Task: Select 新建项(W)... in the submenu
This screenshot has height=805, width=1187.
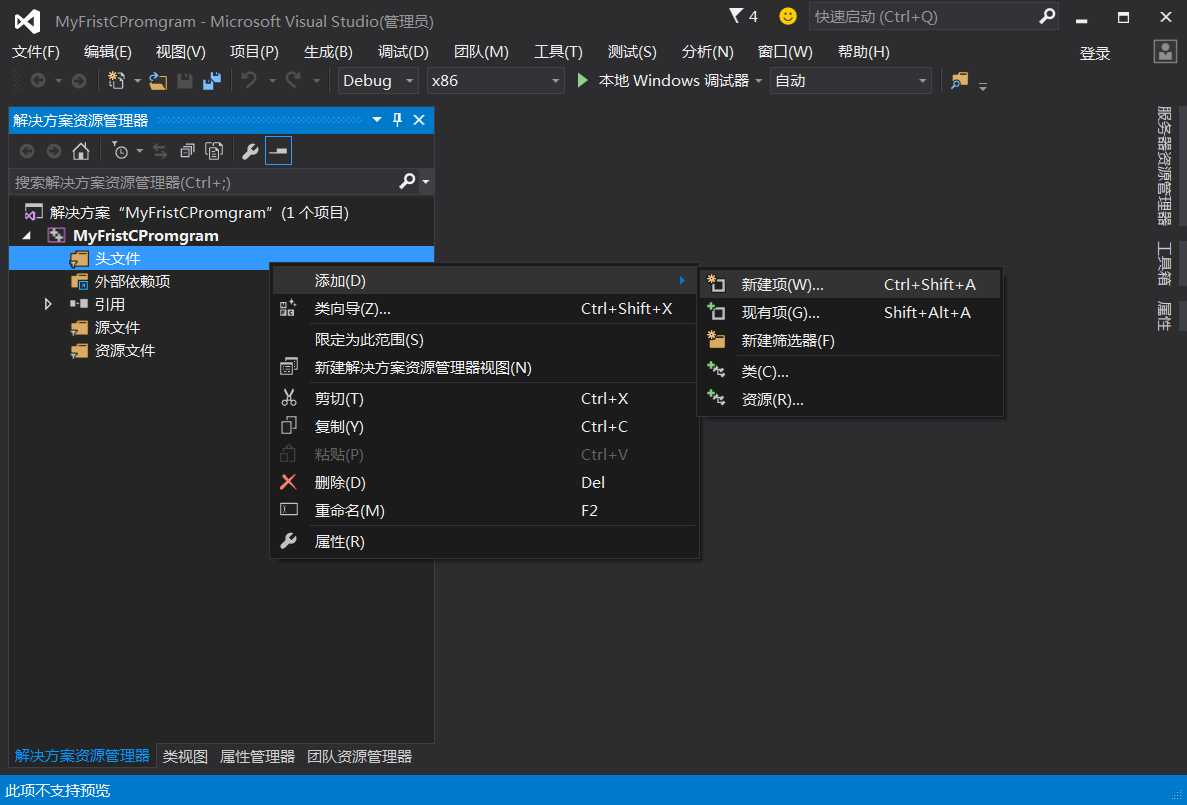Action: pyautogui.click(x=850, y=285)
